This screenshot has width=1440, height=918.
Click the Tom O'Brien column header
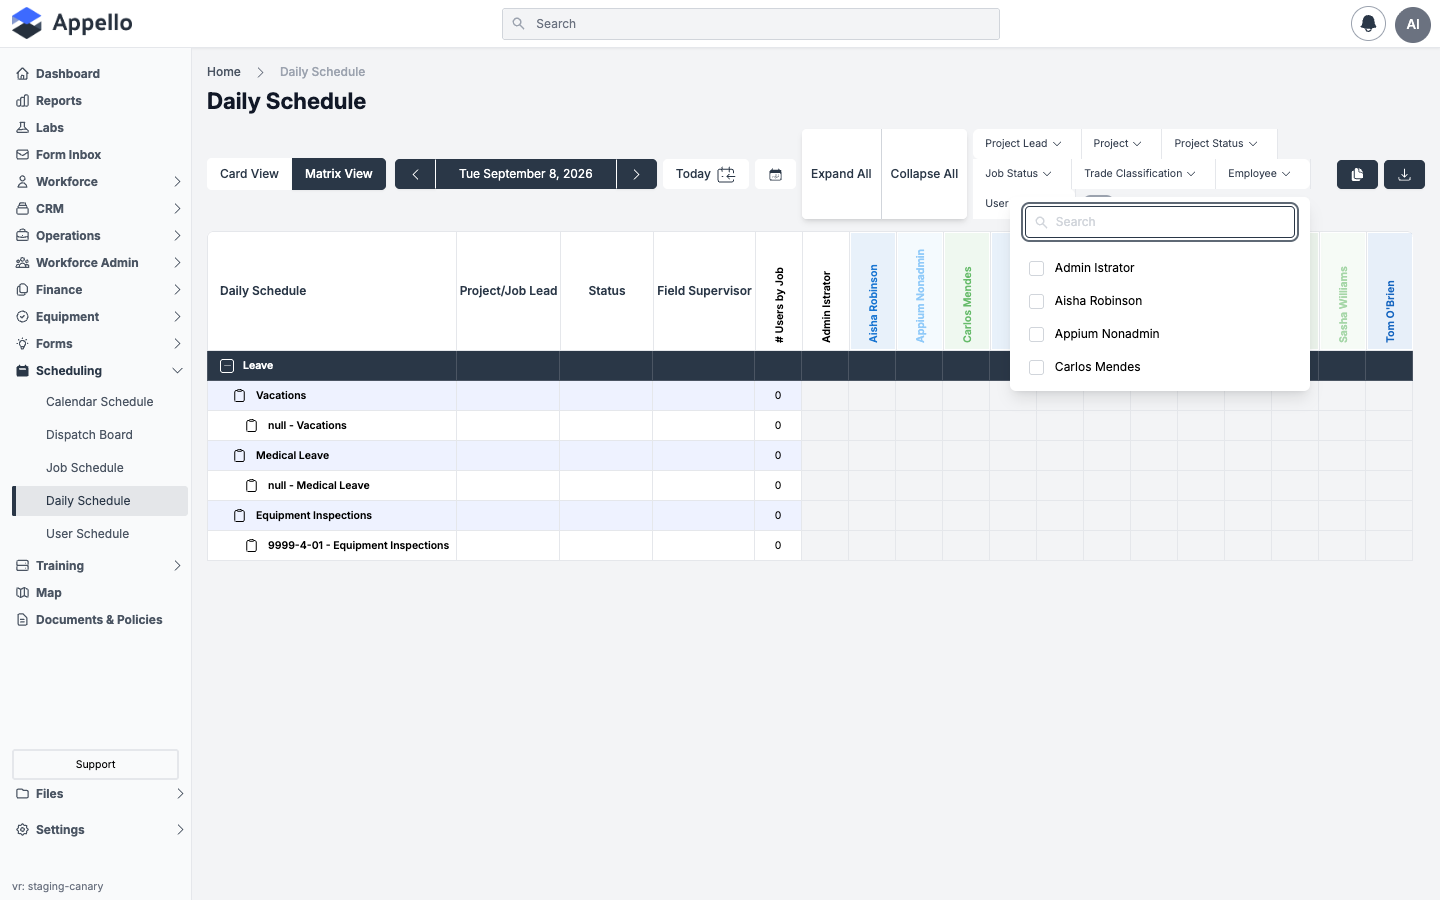[x=1389, y=292]
